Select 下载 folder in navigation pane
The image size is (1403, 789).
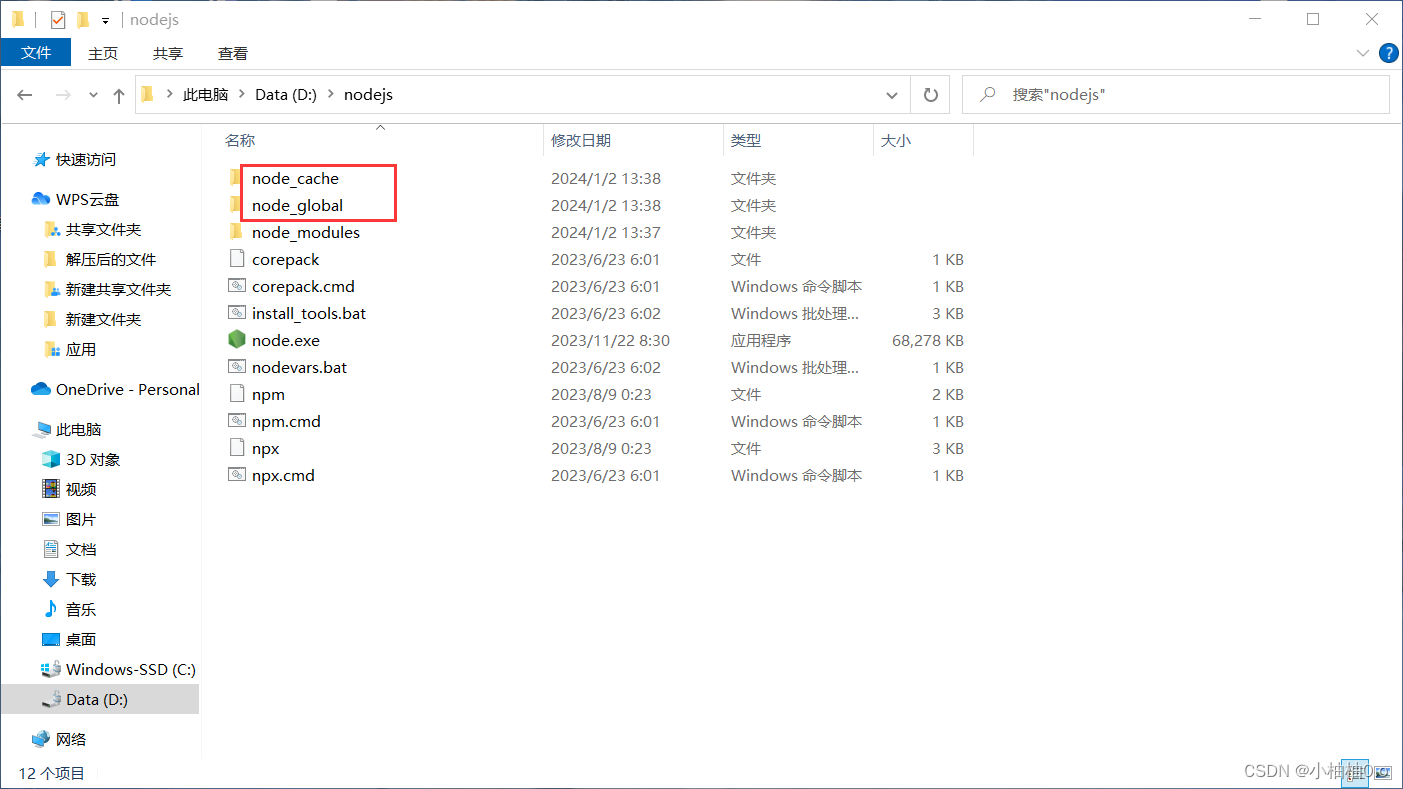pos(69,579)
